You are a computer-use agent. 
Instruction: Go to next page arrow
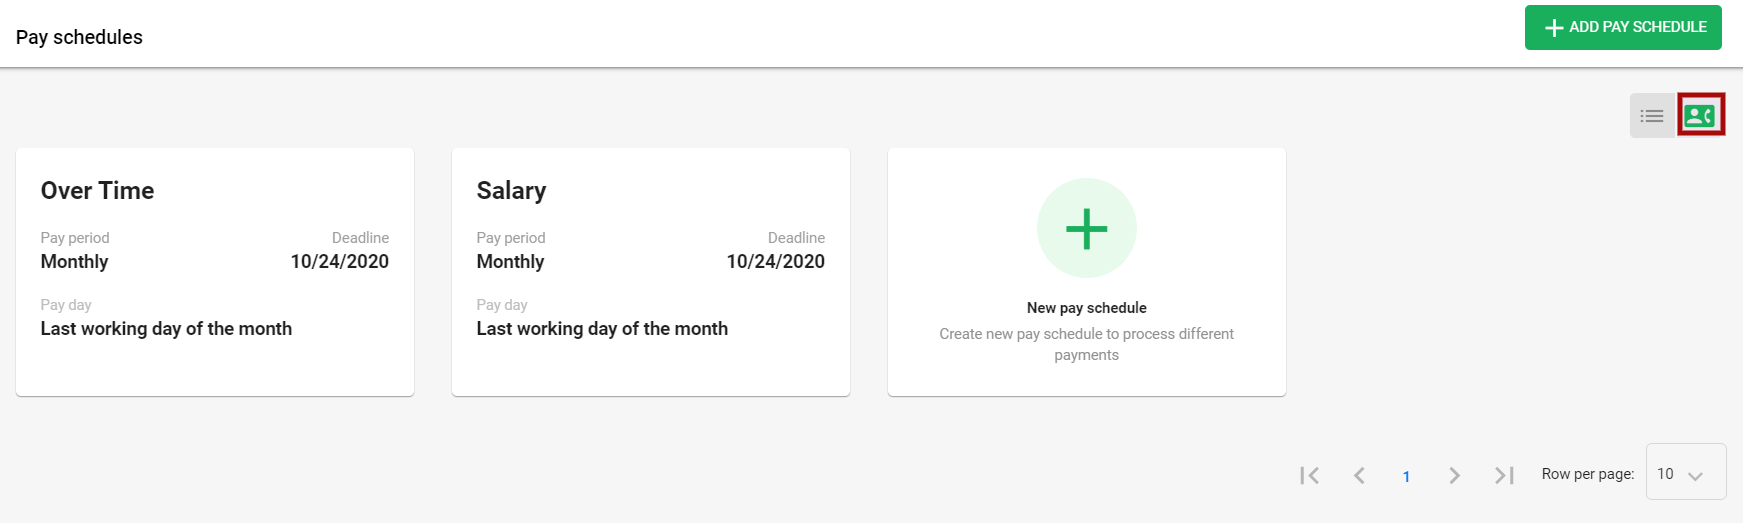pos(1454,475)
